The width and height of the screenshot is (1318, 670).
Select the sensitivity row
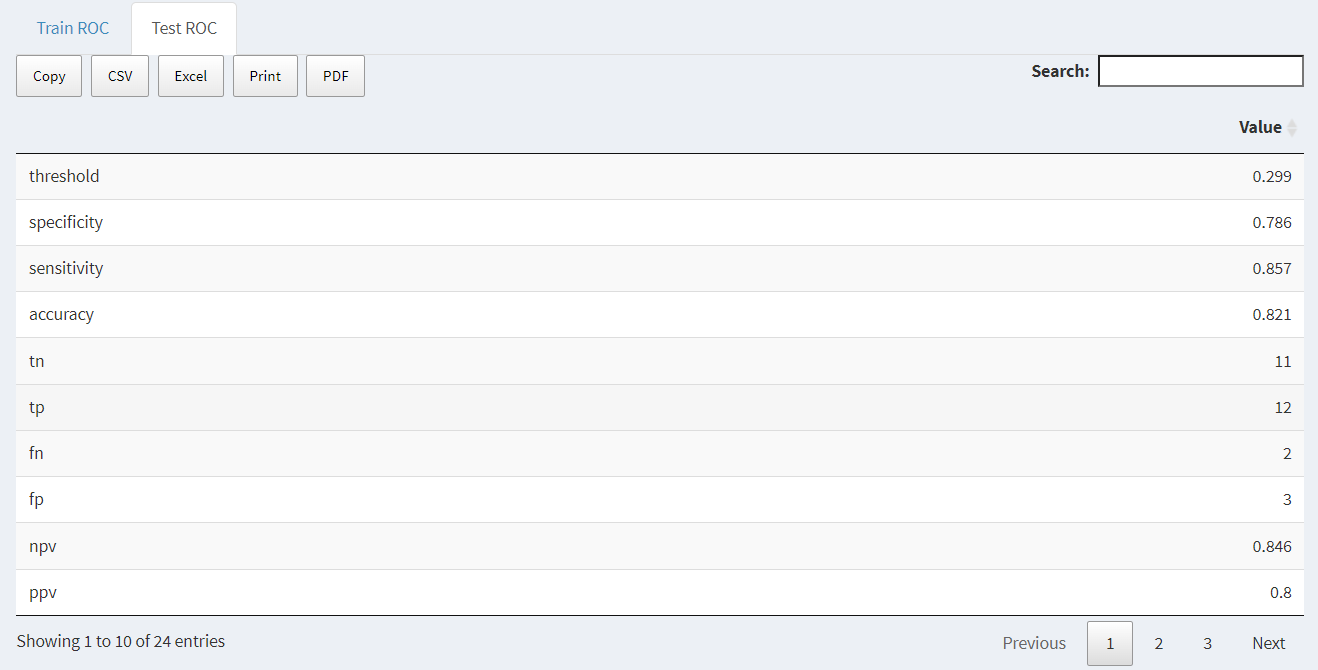66,268
